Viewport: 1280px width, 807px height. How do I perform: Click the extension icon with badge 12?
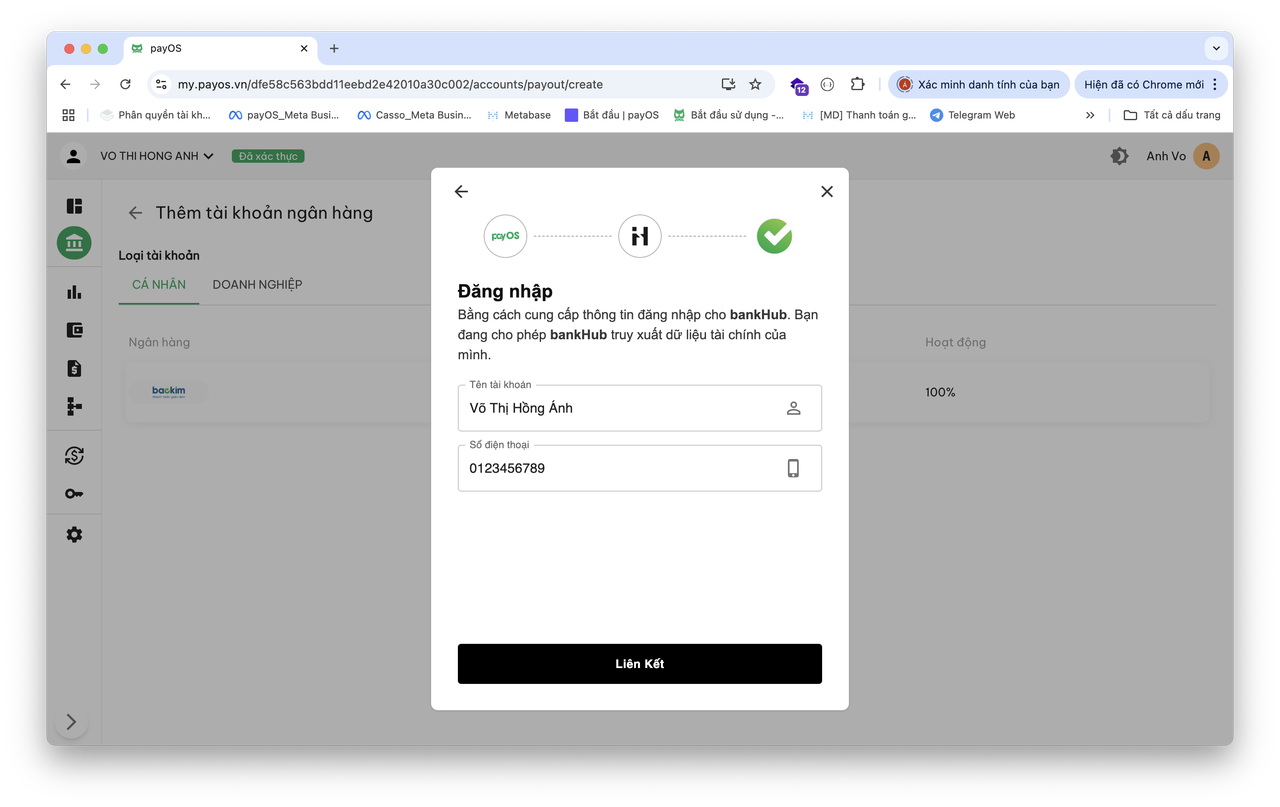point(798,86)
